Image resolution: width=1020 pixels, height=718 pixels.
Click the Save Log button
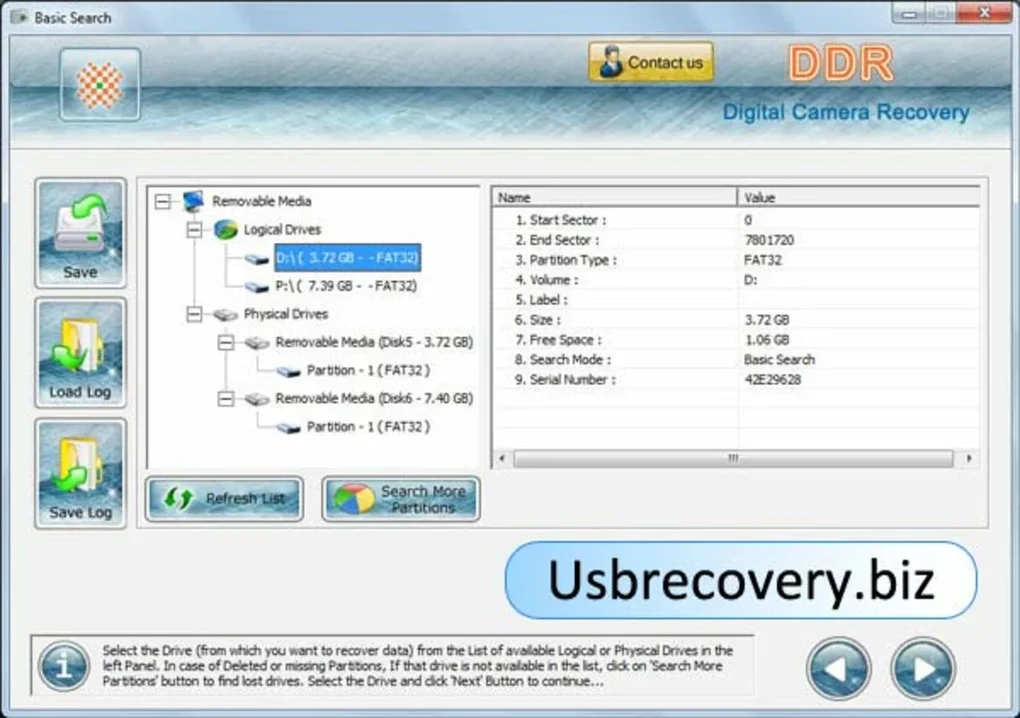point(80,473)
